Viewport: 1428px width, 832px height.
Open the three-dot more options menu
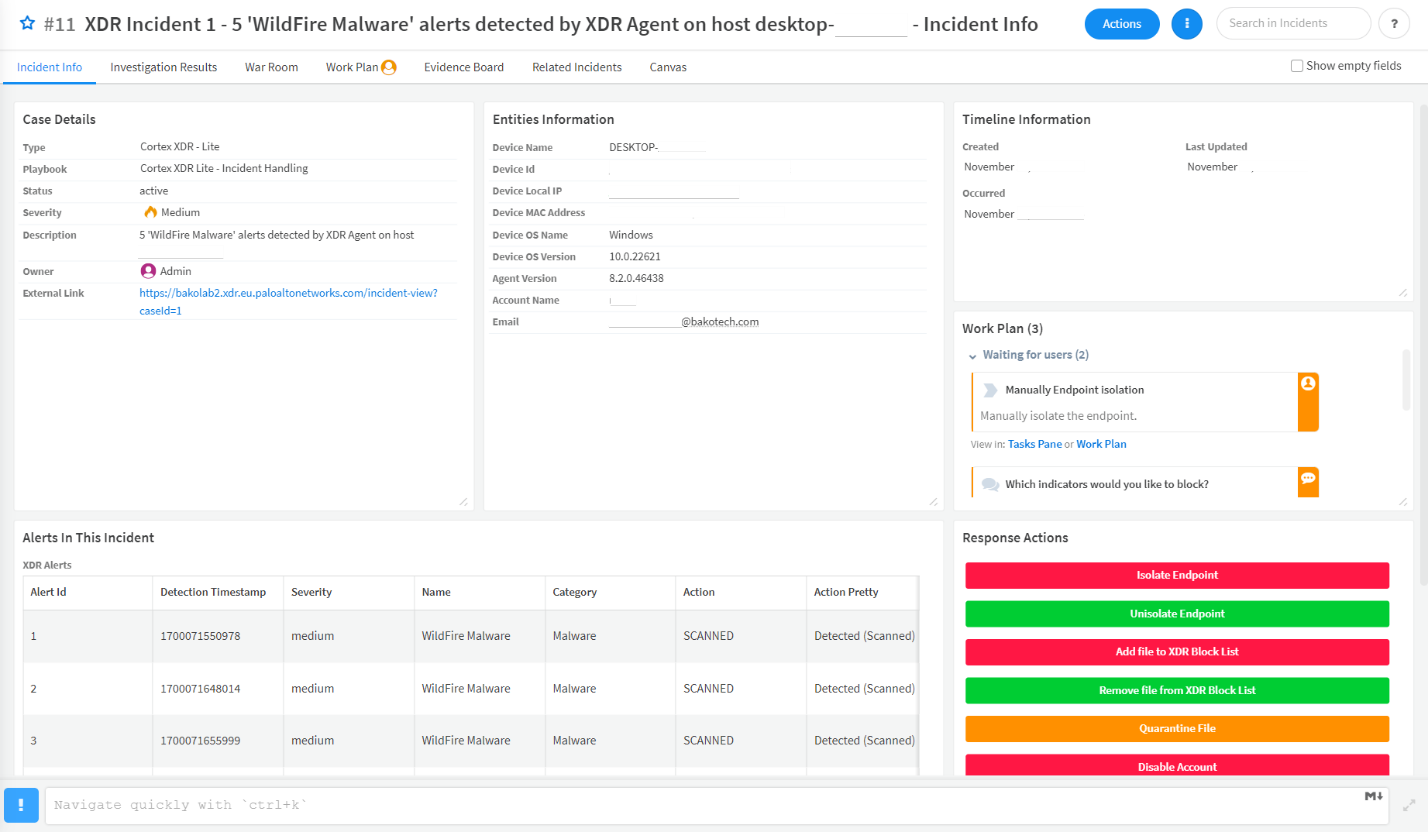click(x=1187, y=23)
